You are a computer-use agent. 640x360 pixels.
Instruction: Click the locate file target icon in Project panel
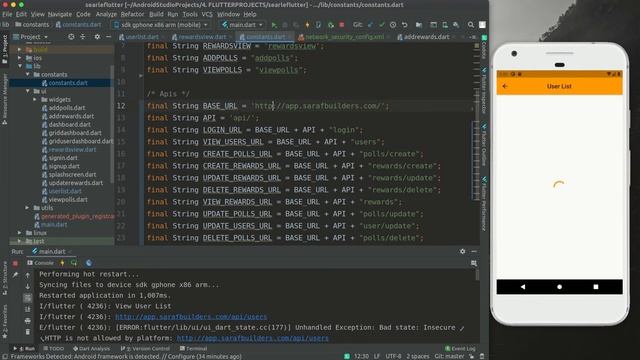click(x=71, y=37)
